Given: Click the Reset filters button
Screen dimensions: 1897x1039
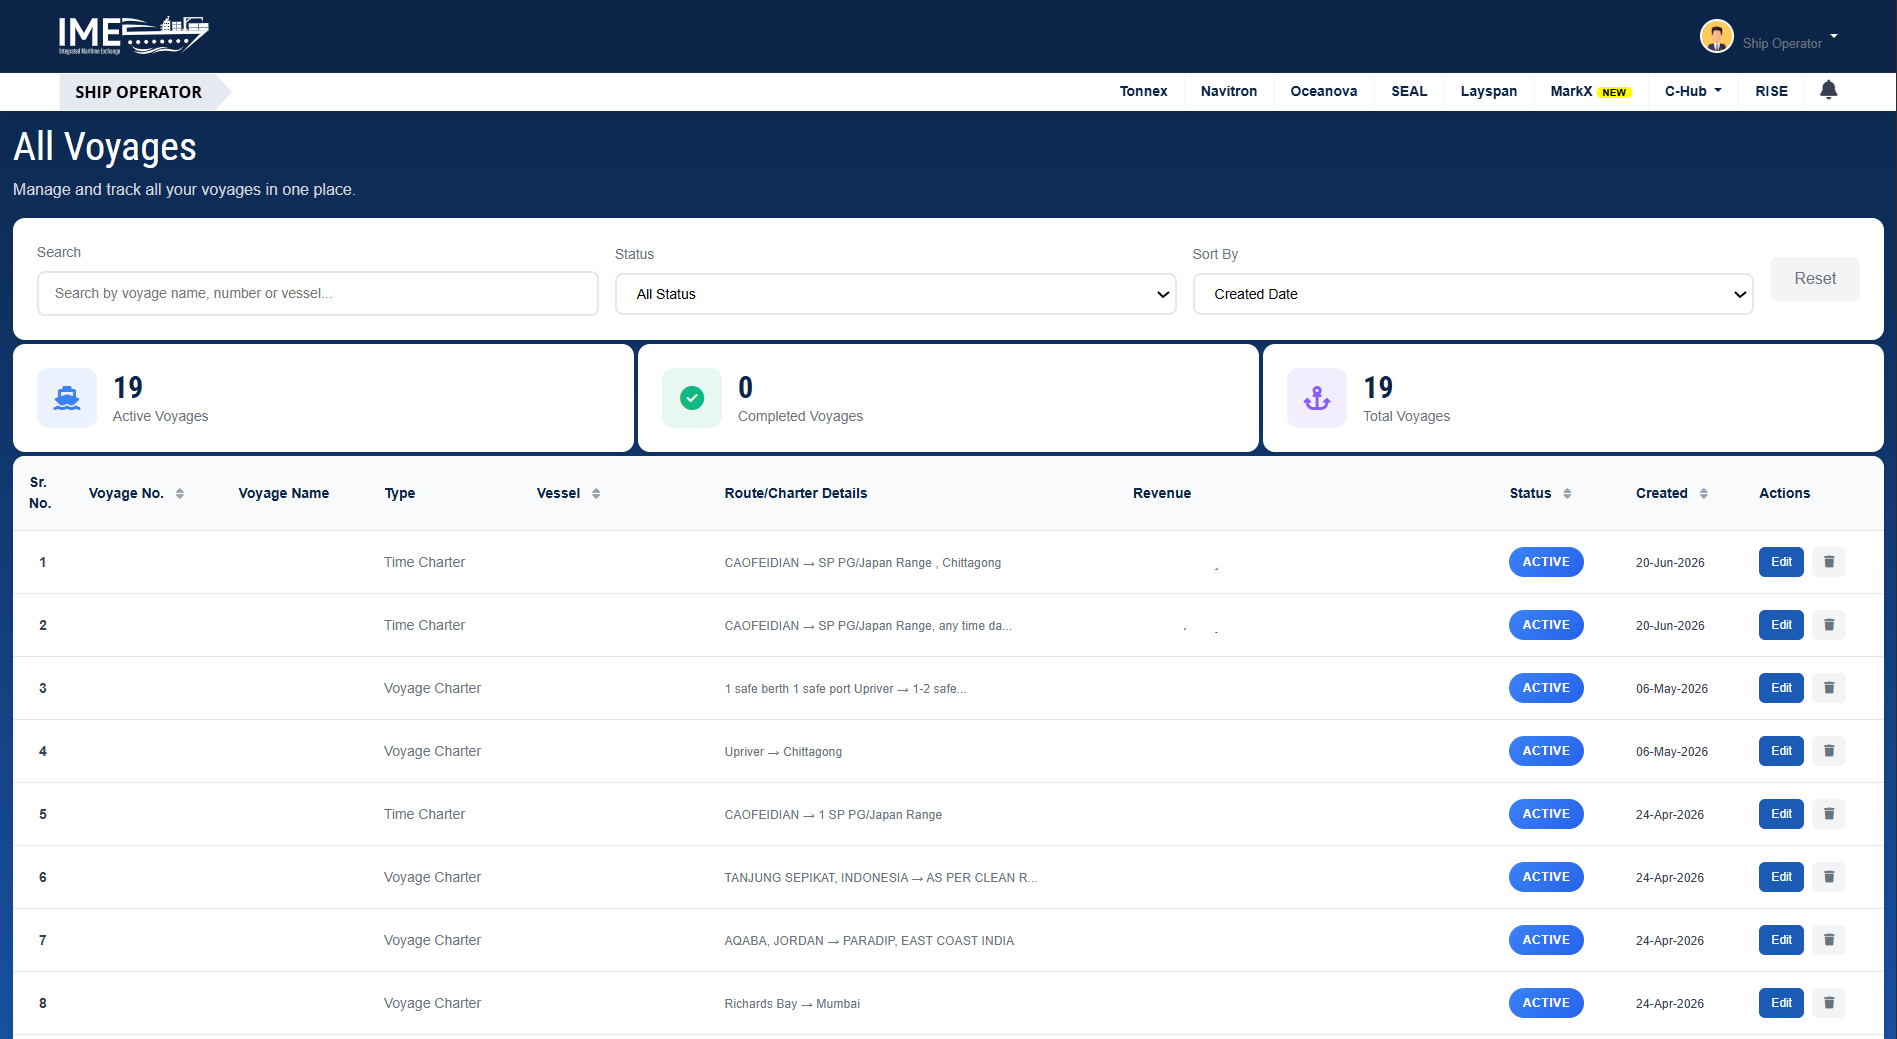Looking at the screenshot, I should pos(1815,279).
